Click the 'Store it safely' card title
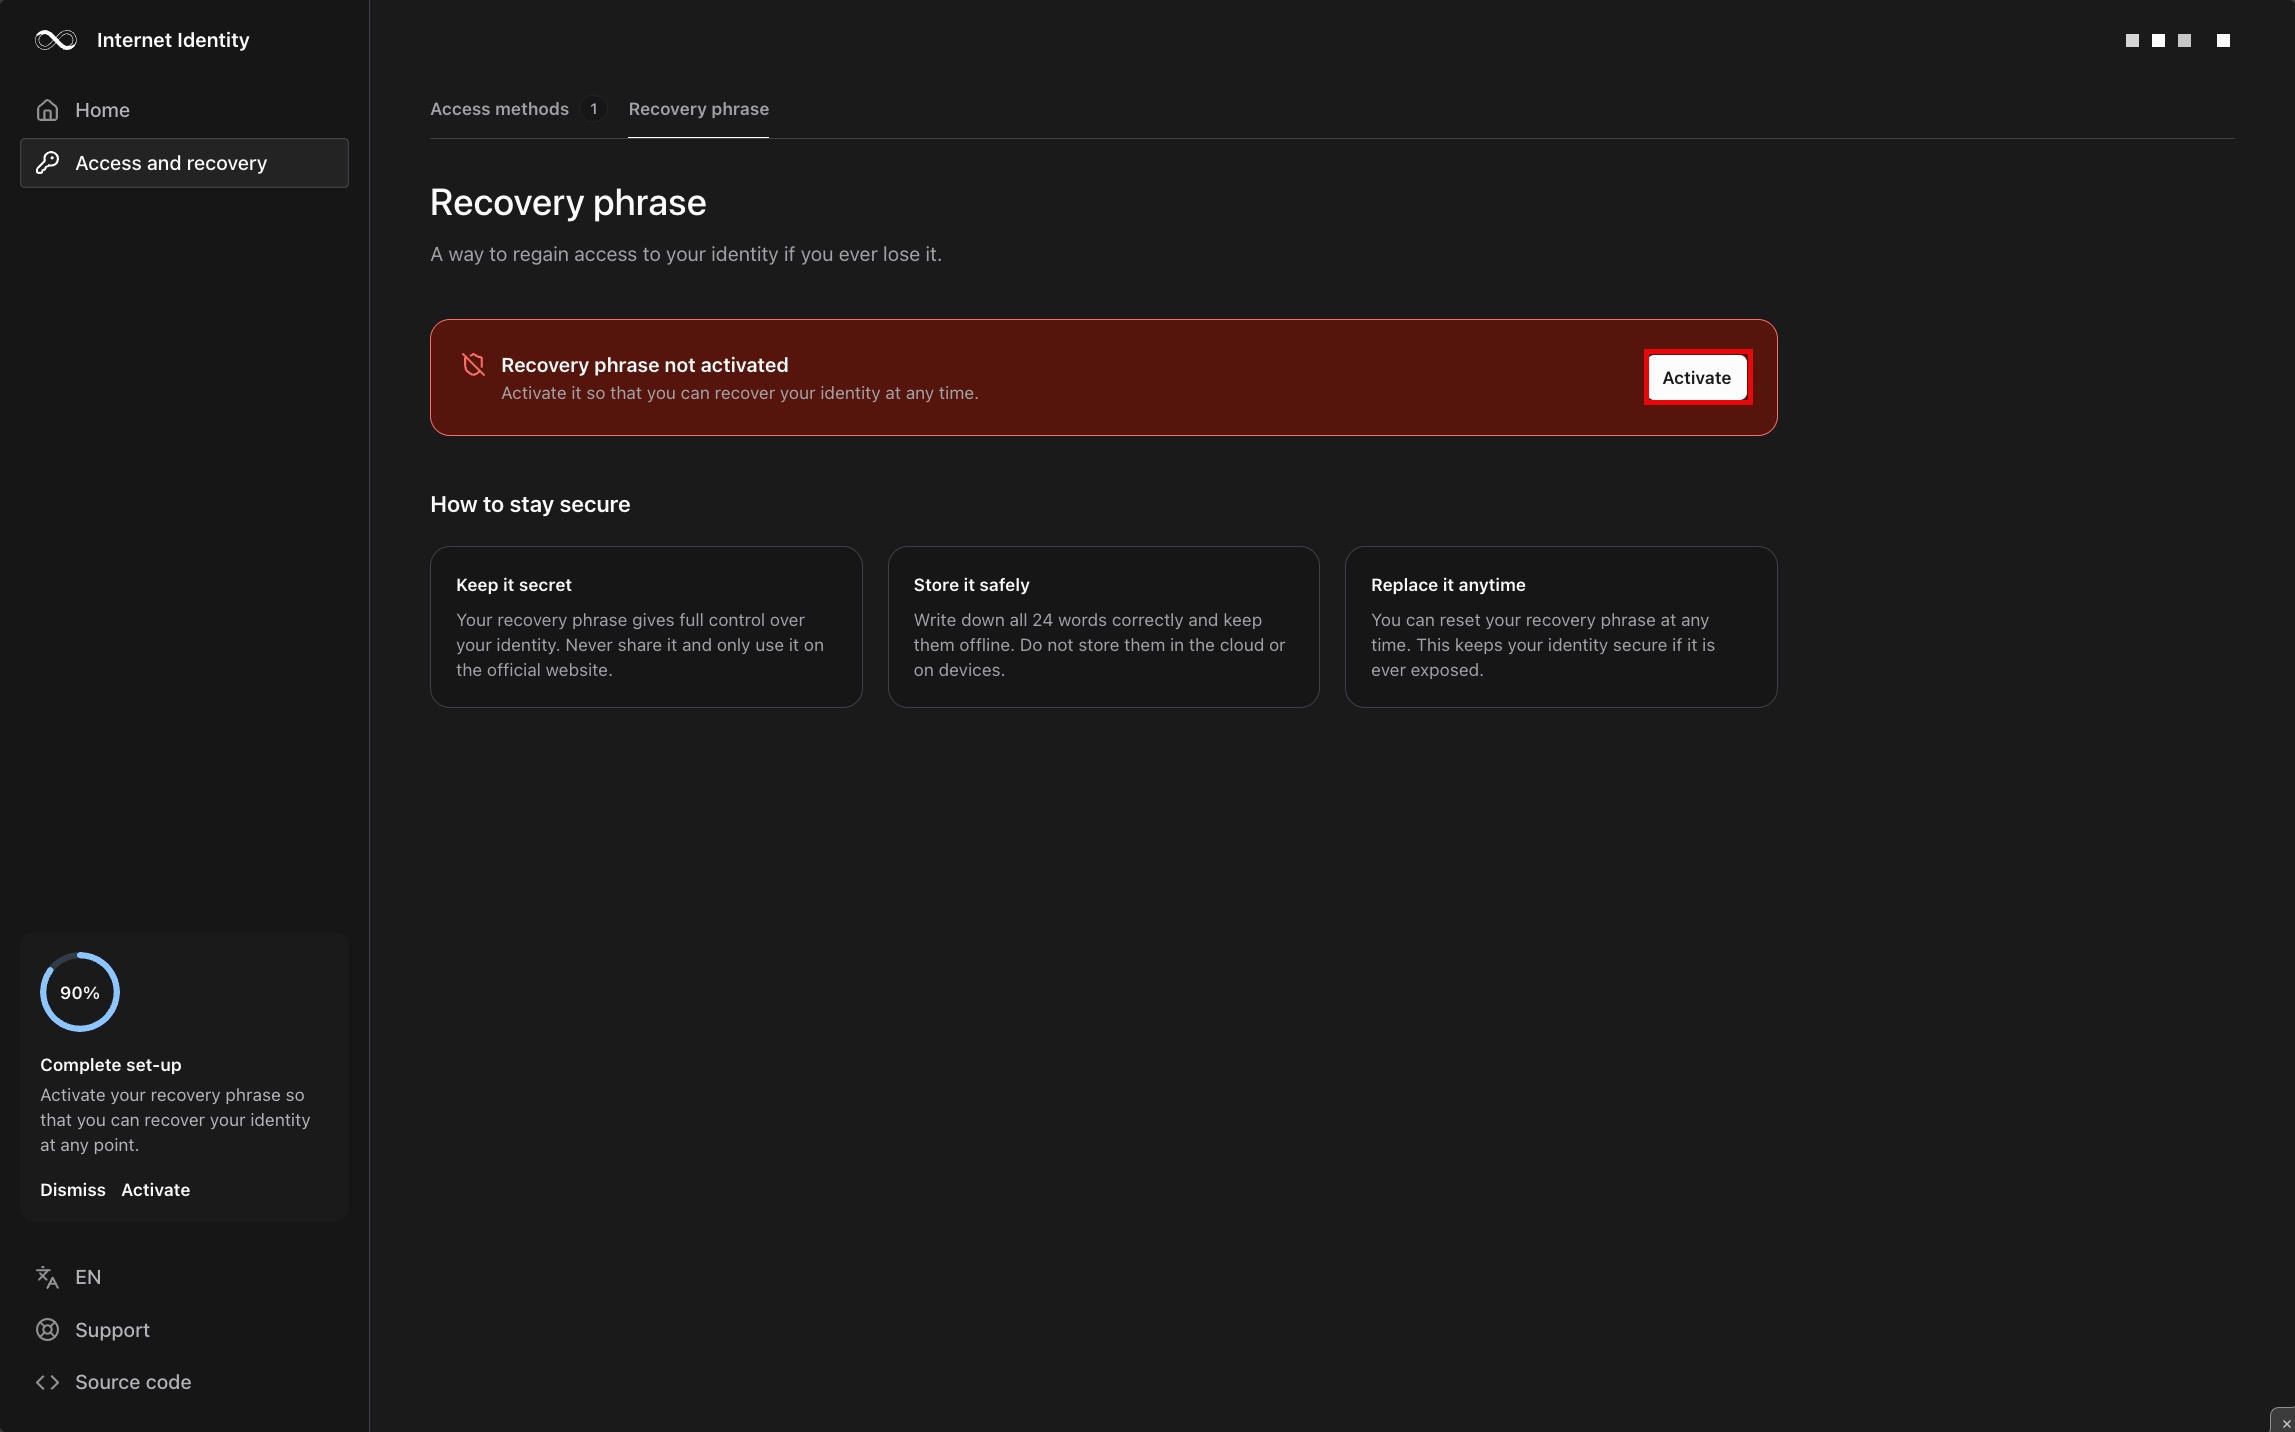Image resolution: width=2295 pixels, height=1432 pixels. pos(971,585)
